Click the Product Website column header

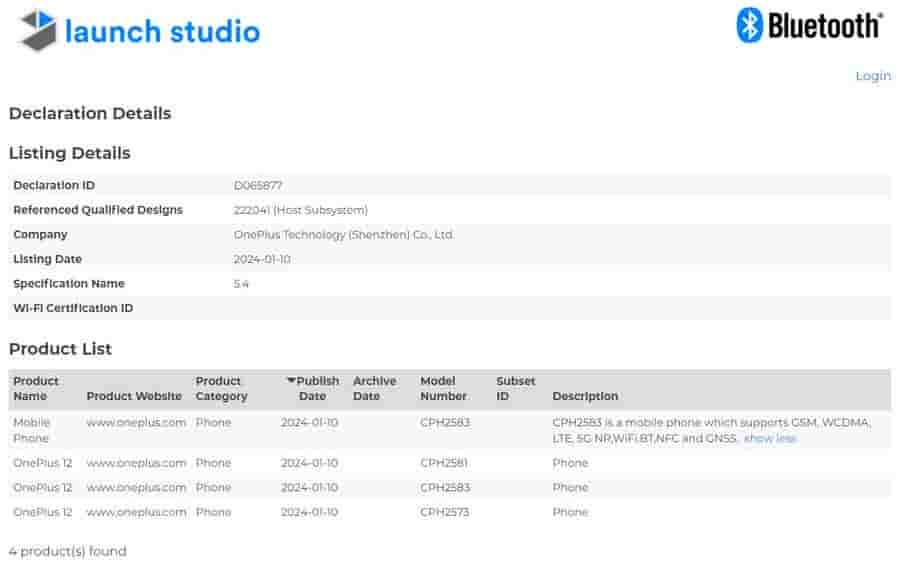(134, 396)
